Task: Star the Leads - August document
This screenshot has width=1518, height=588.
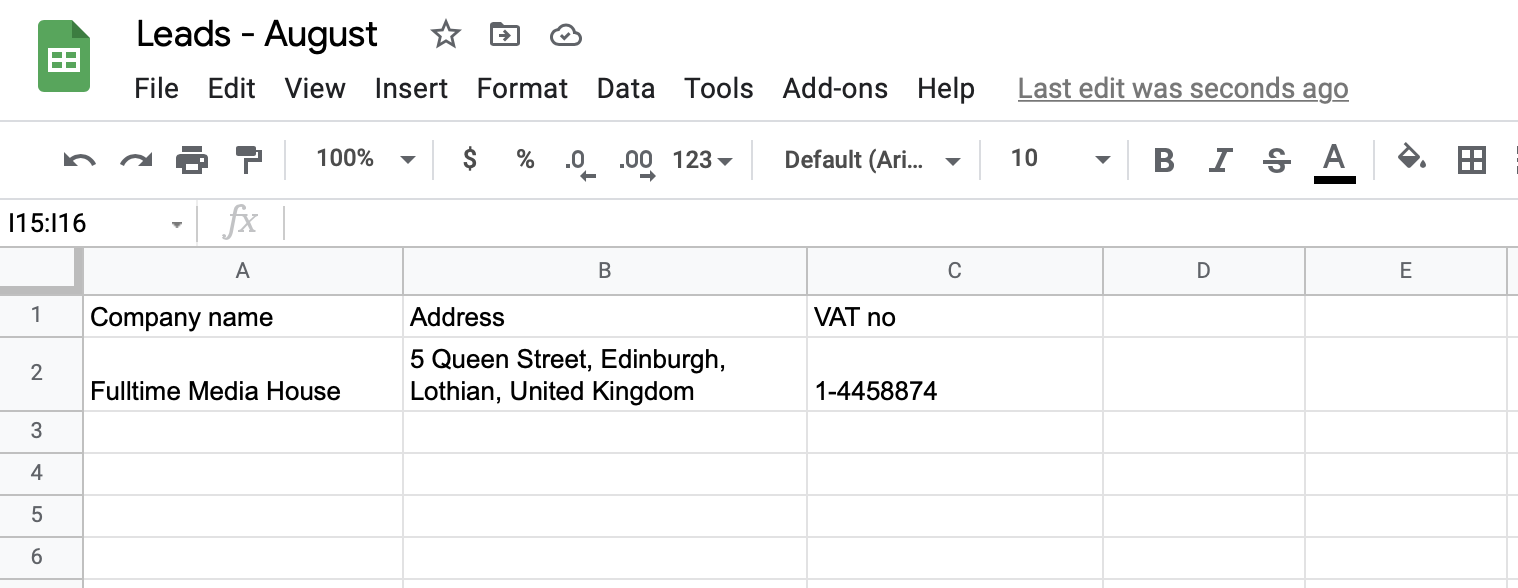Action: 445,36
